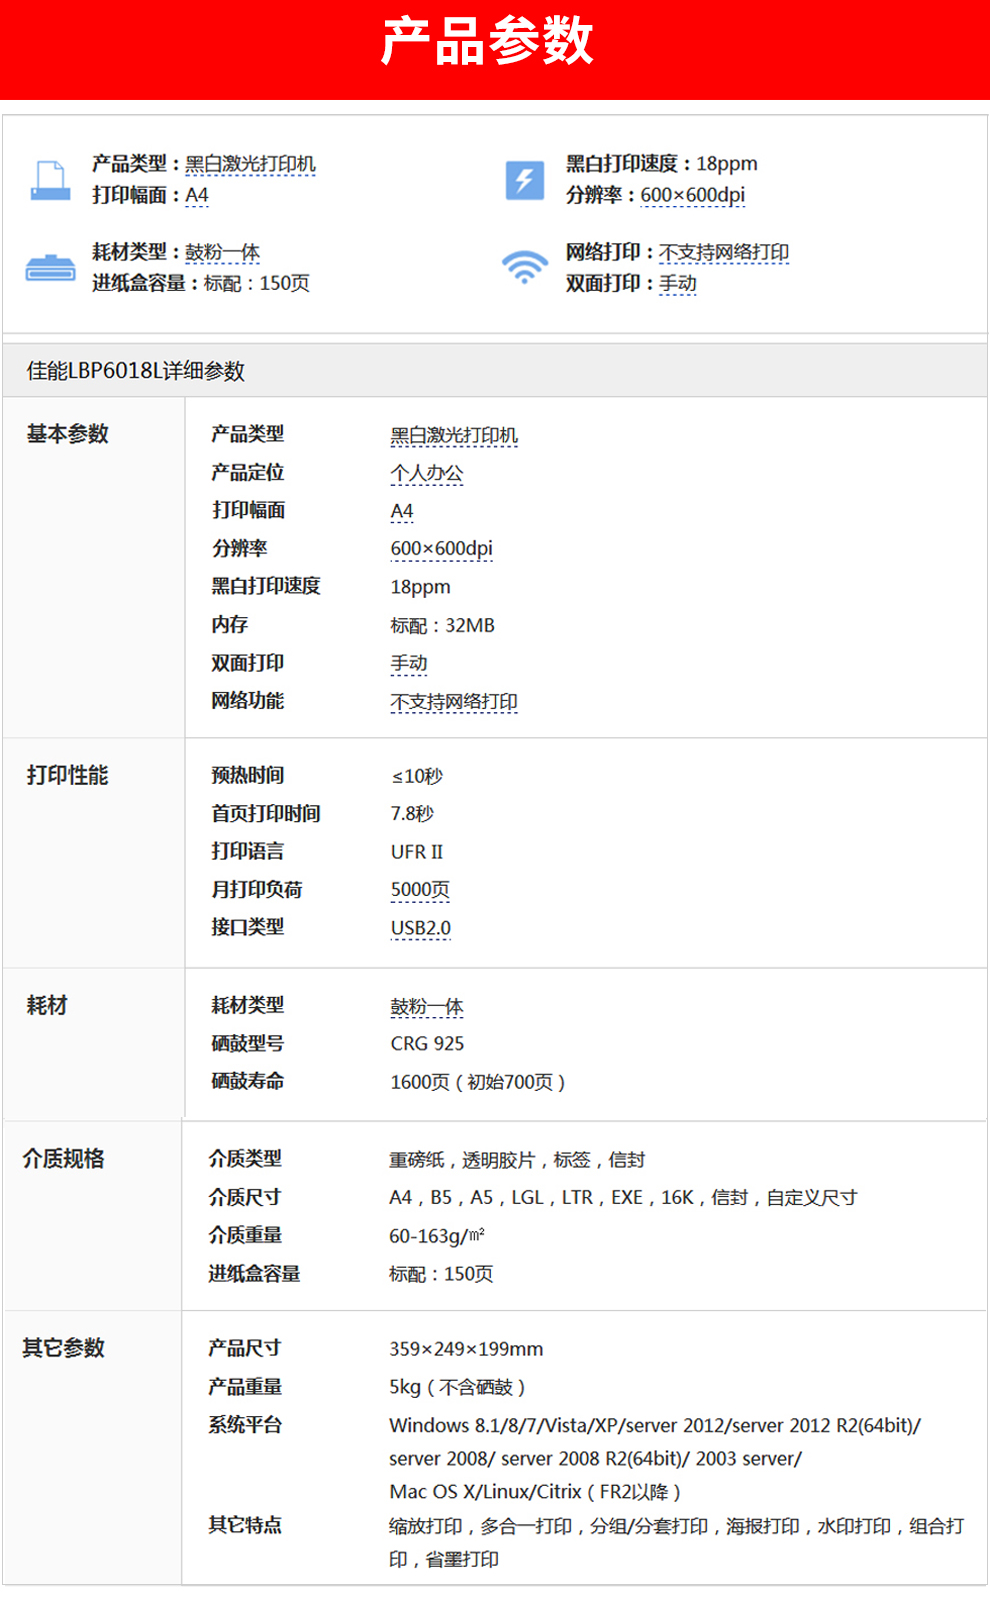Click the 首页打印时间 row label
This screenshot has height=1608, width=990.
[x=266, y=813]
